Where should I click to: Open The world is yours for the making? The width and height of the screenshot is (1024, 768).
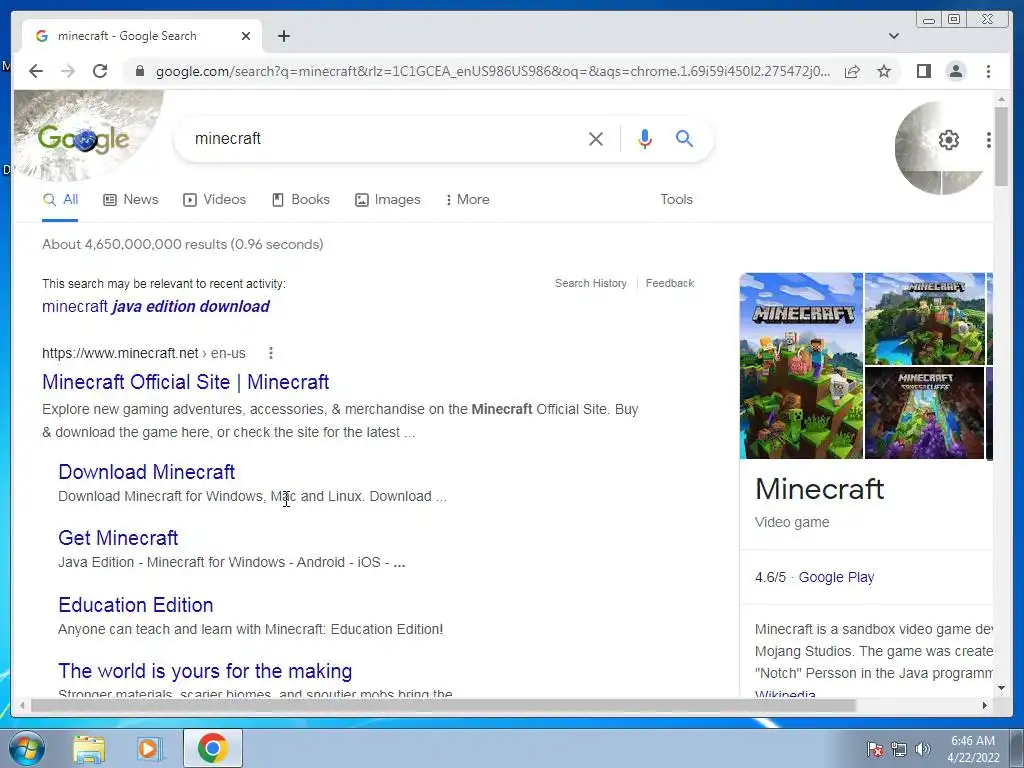tap(205, 671)
